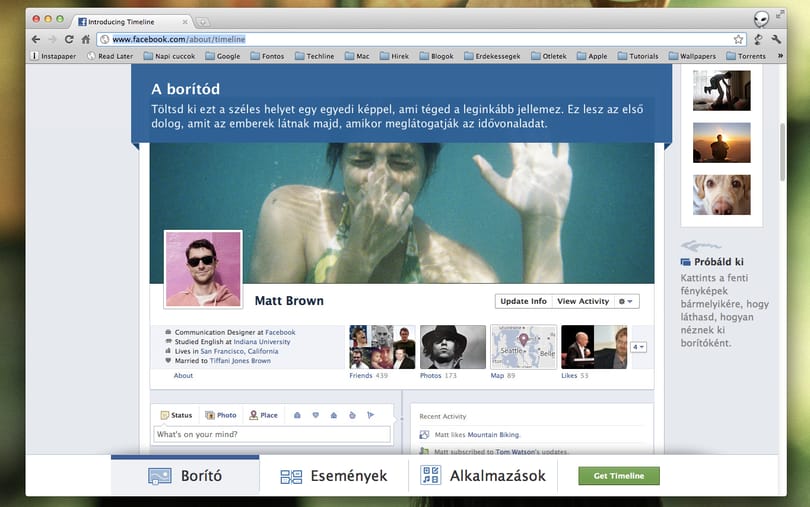Viewport: 810px width, 507px height.
Task: Click the fullscreen arrows in title bar
Action: tap(780, 15)
